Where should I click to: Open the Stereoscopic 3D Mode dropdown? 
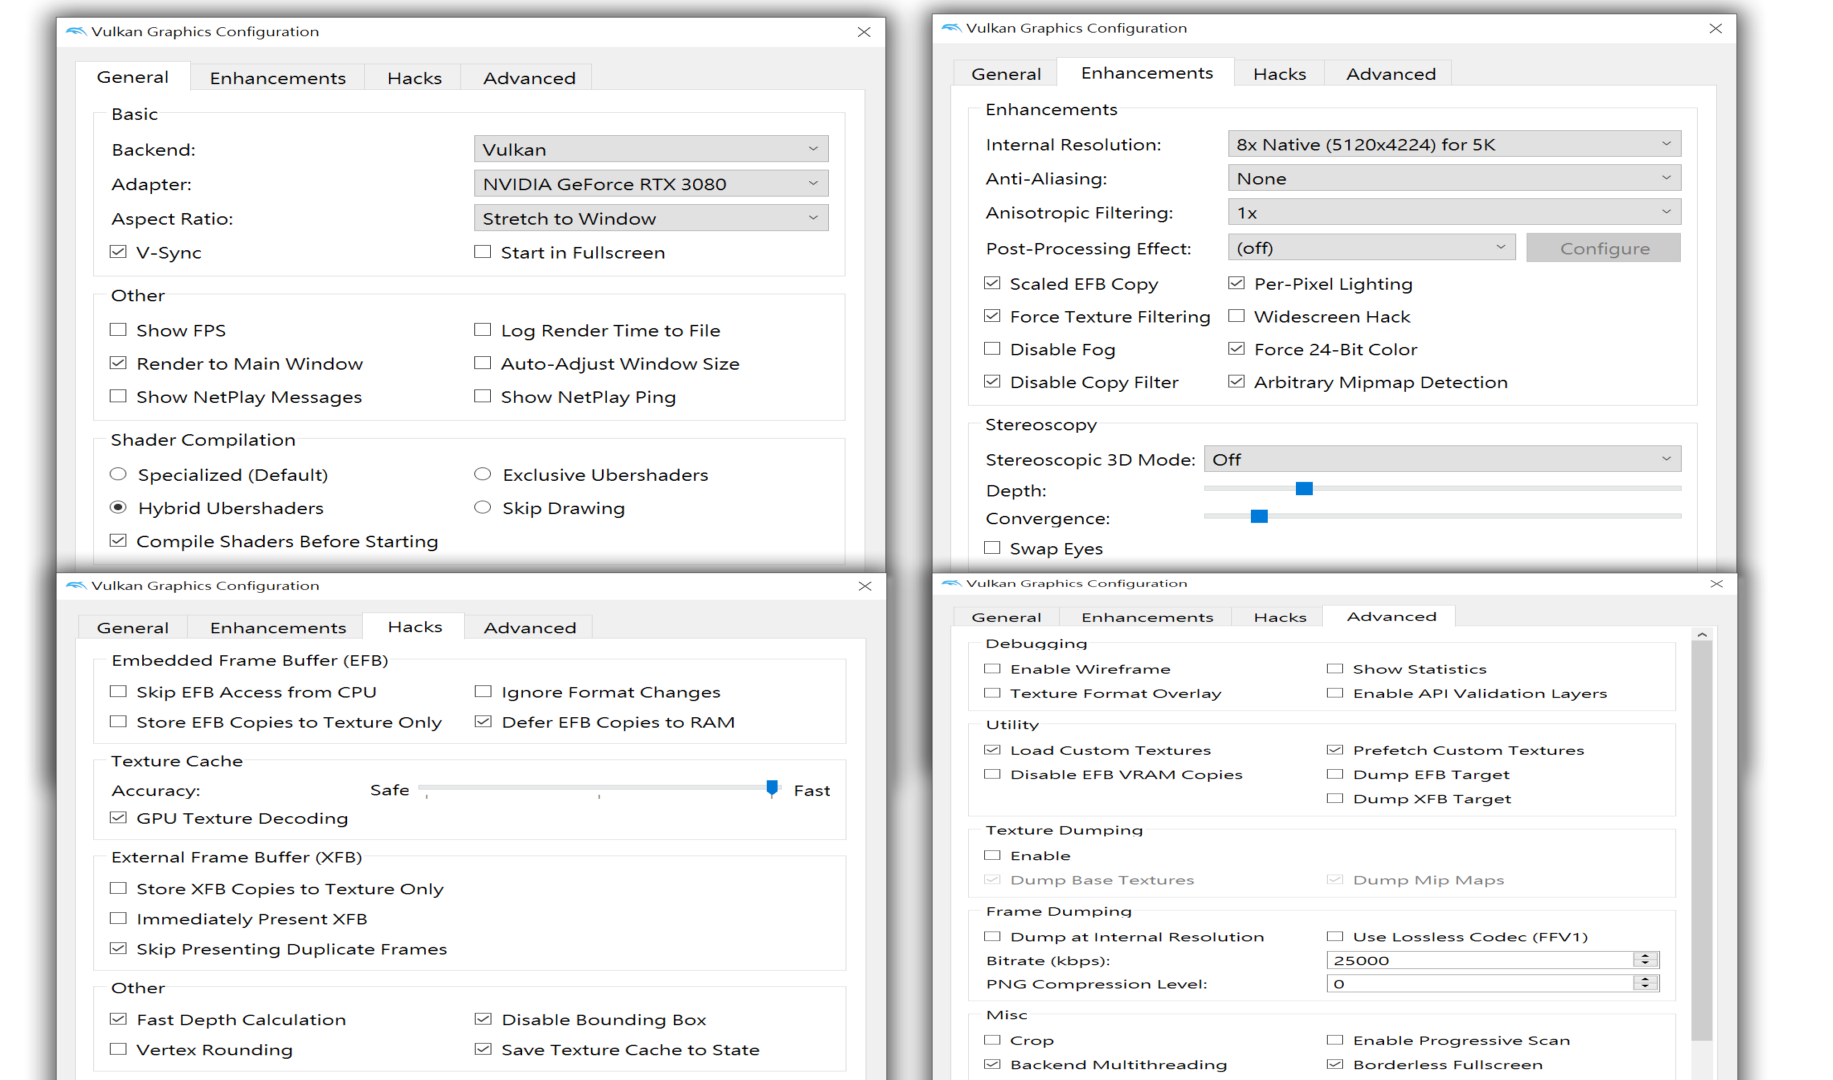coord(1442,459)
